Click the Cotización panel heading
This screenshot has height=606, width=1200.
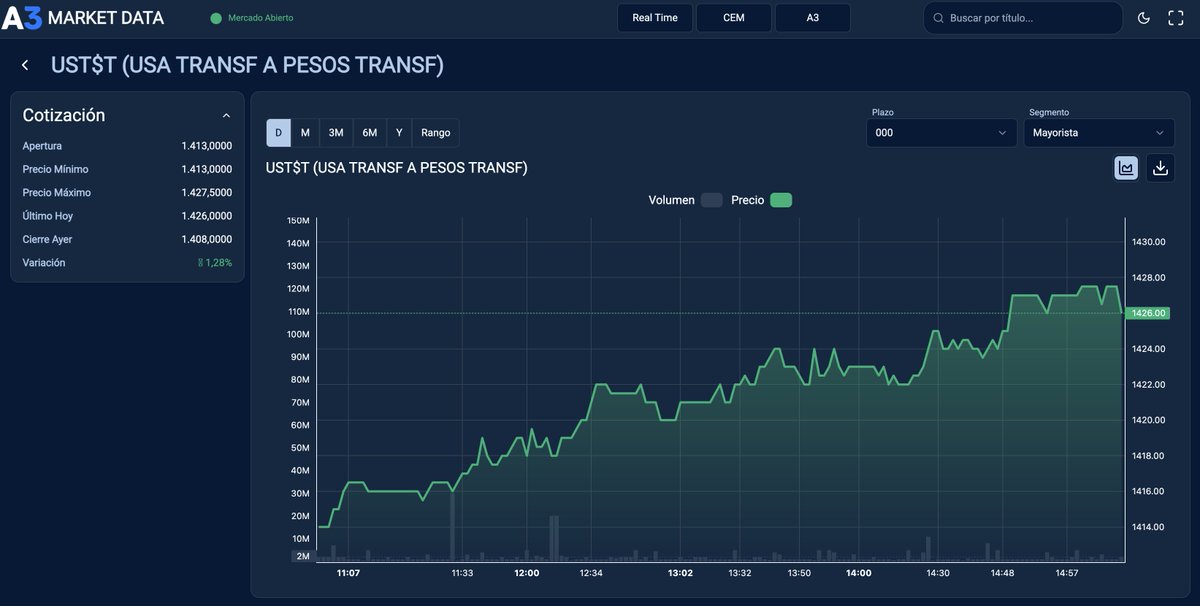tap(64, 116)
